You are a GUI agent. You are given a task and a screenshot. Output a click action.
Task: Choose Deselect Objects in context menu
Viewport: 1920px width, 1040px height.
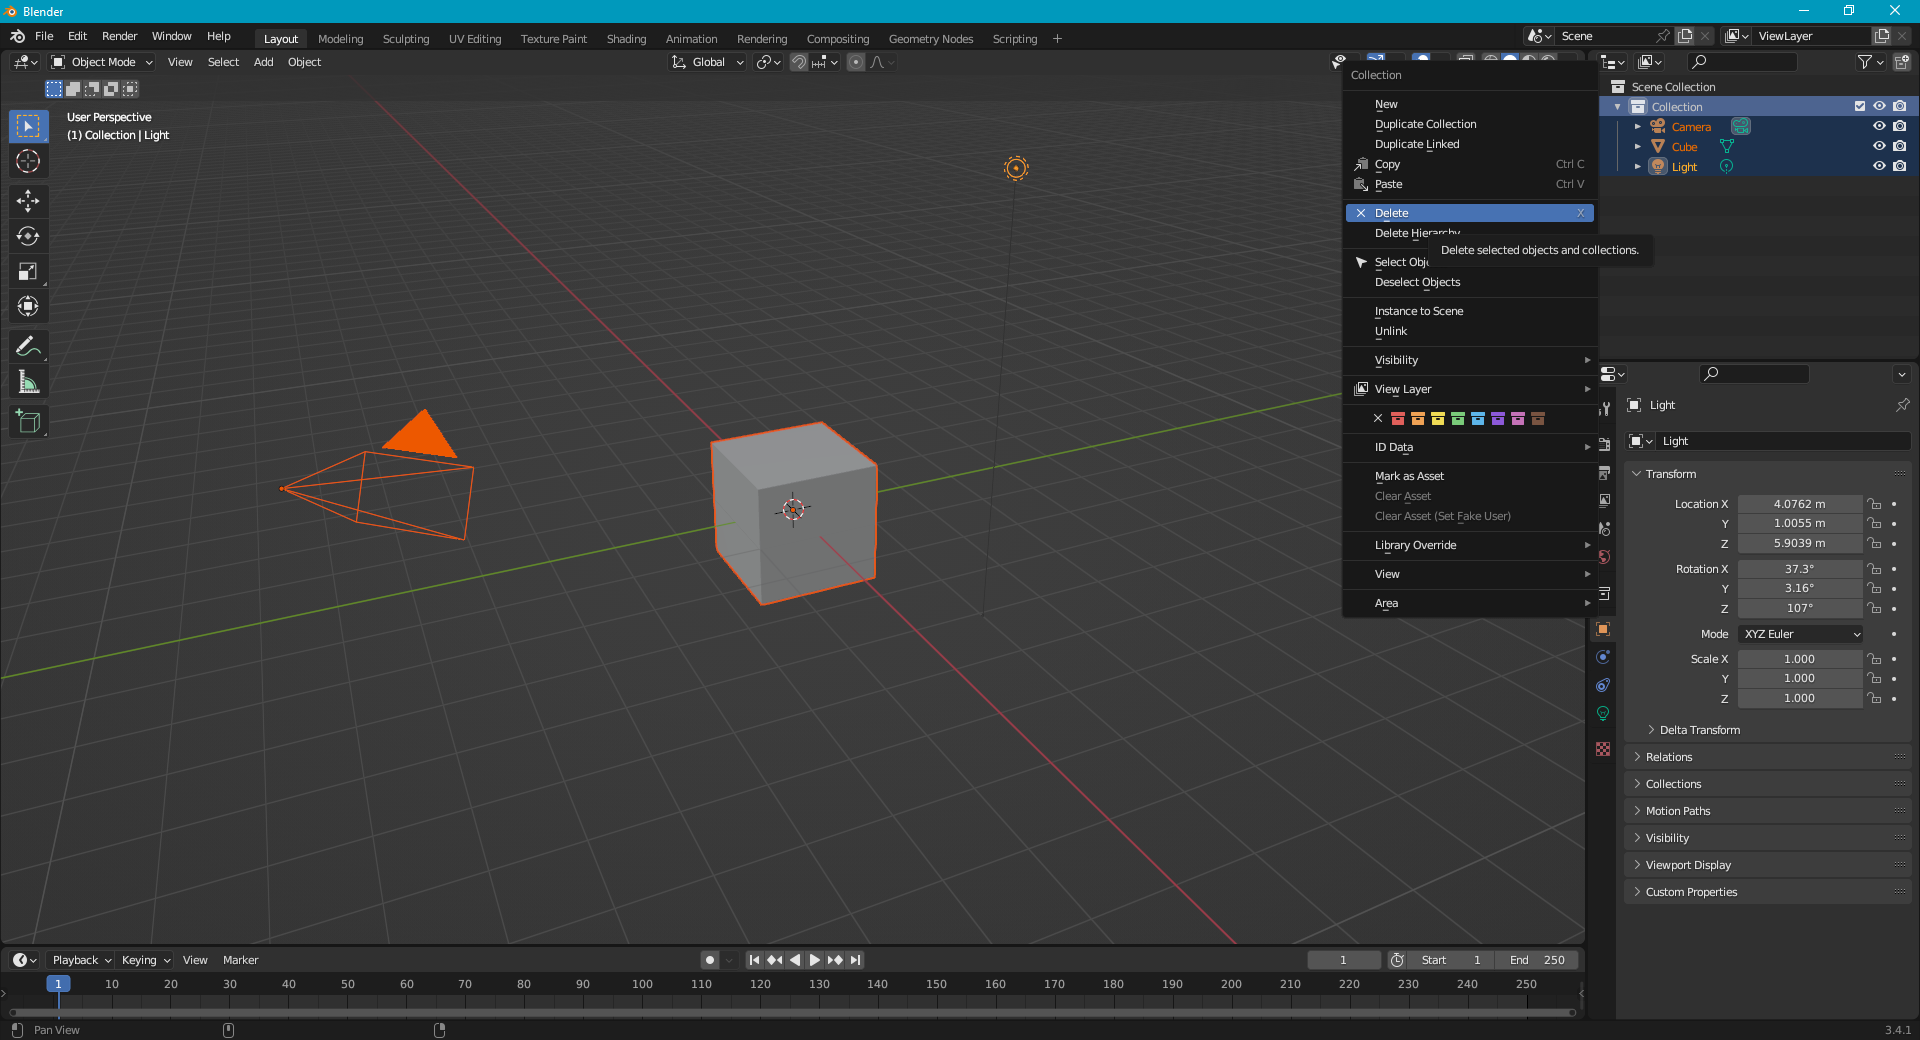[1469, 282]
